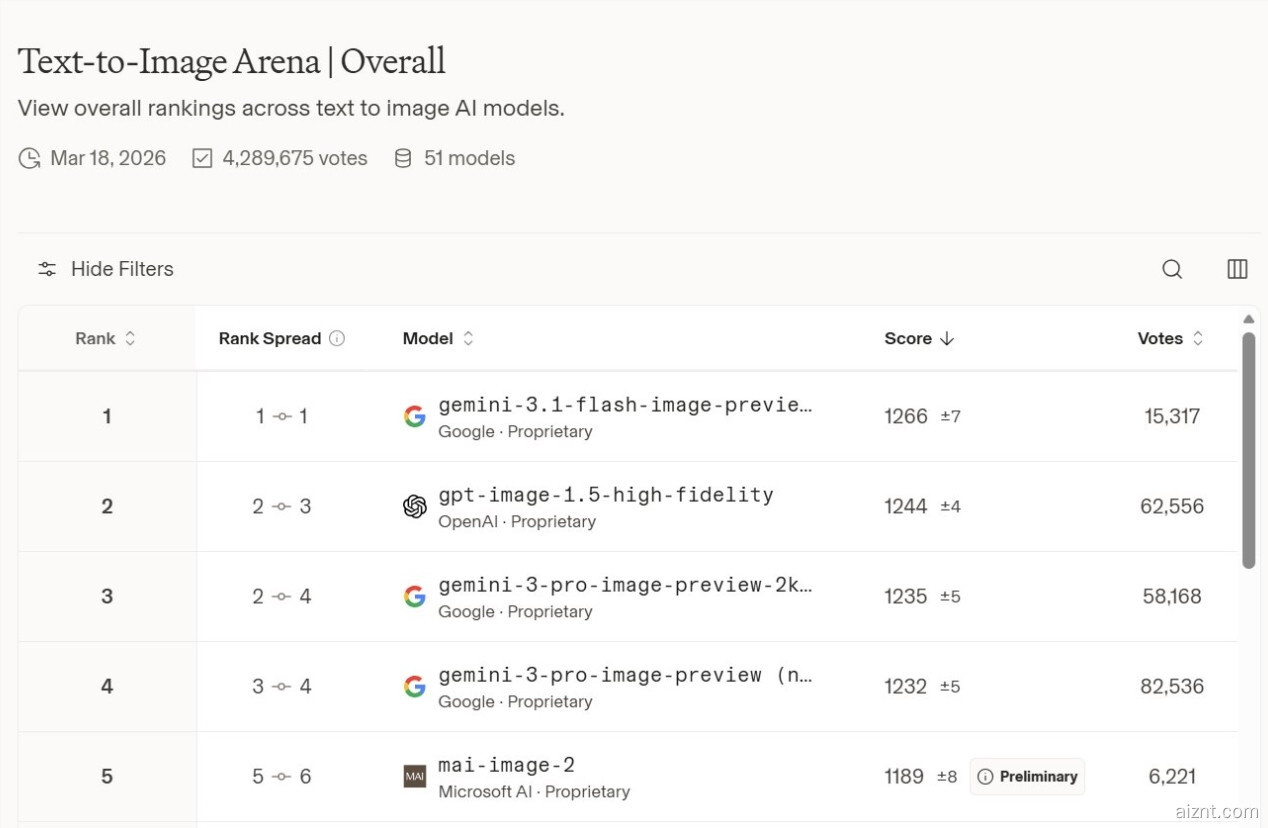
Task: Open gpt-image-1.5-high-fidelity model link
Action: click(605, 495)
